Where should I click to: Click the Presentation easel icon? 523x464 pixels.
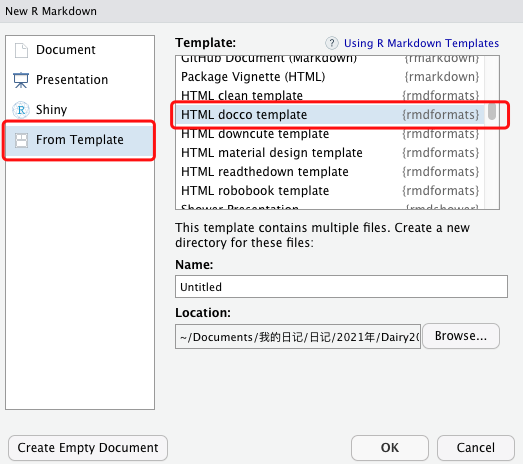[x=21, y=80]
